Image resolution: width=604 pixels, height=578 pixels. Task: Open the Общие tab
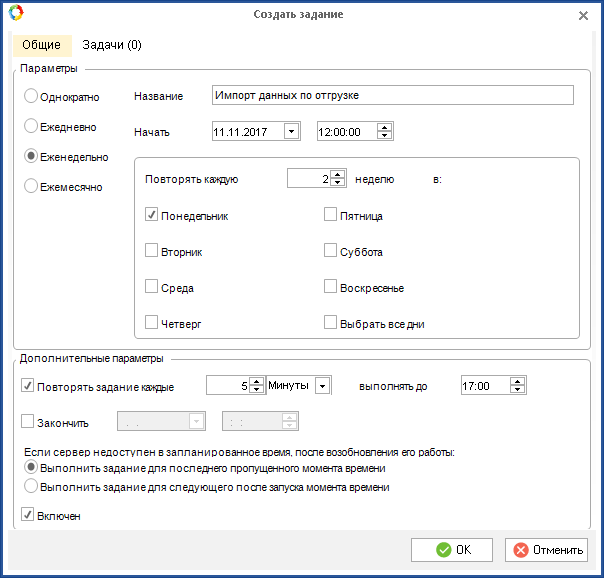point(41,45)
